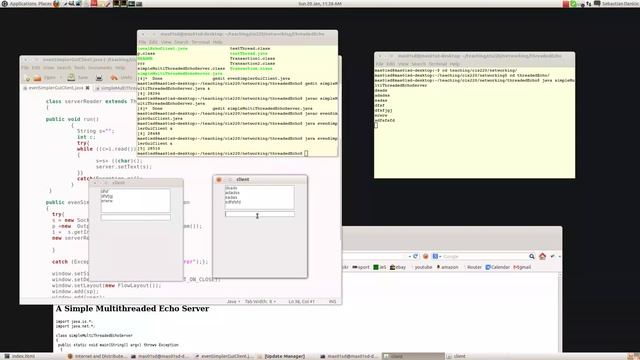Open gedit Documents menu
Image resolution: width=640 pixels, height=360 pixels.
[100, 68]
